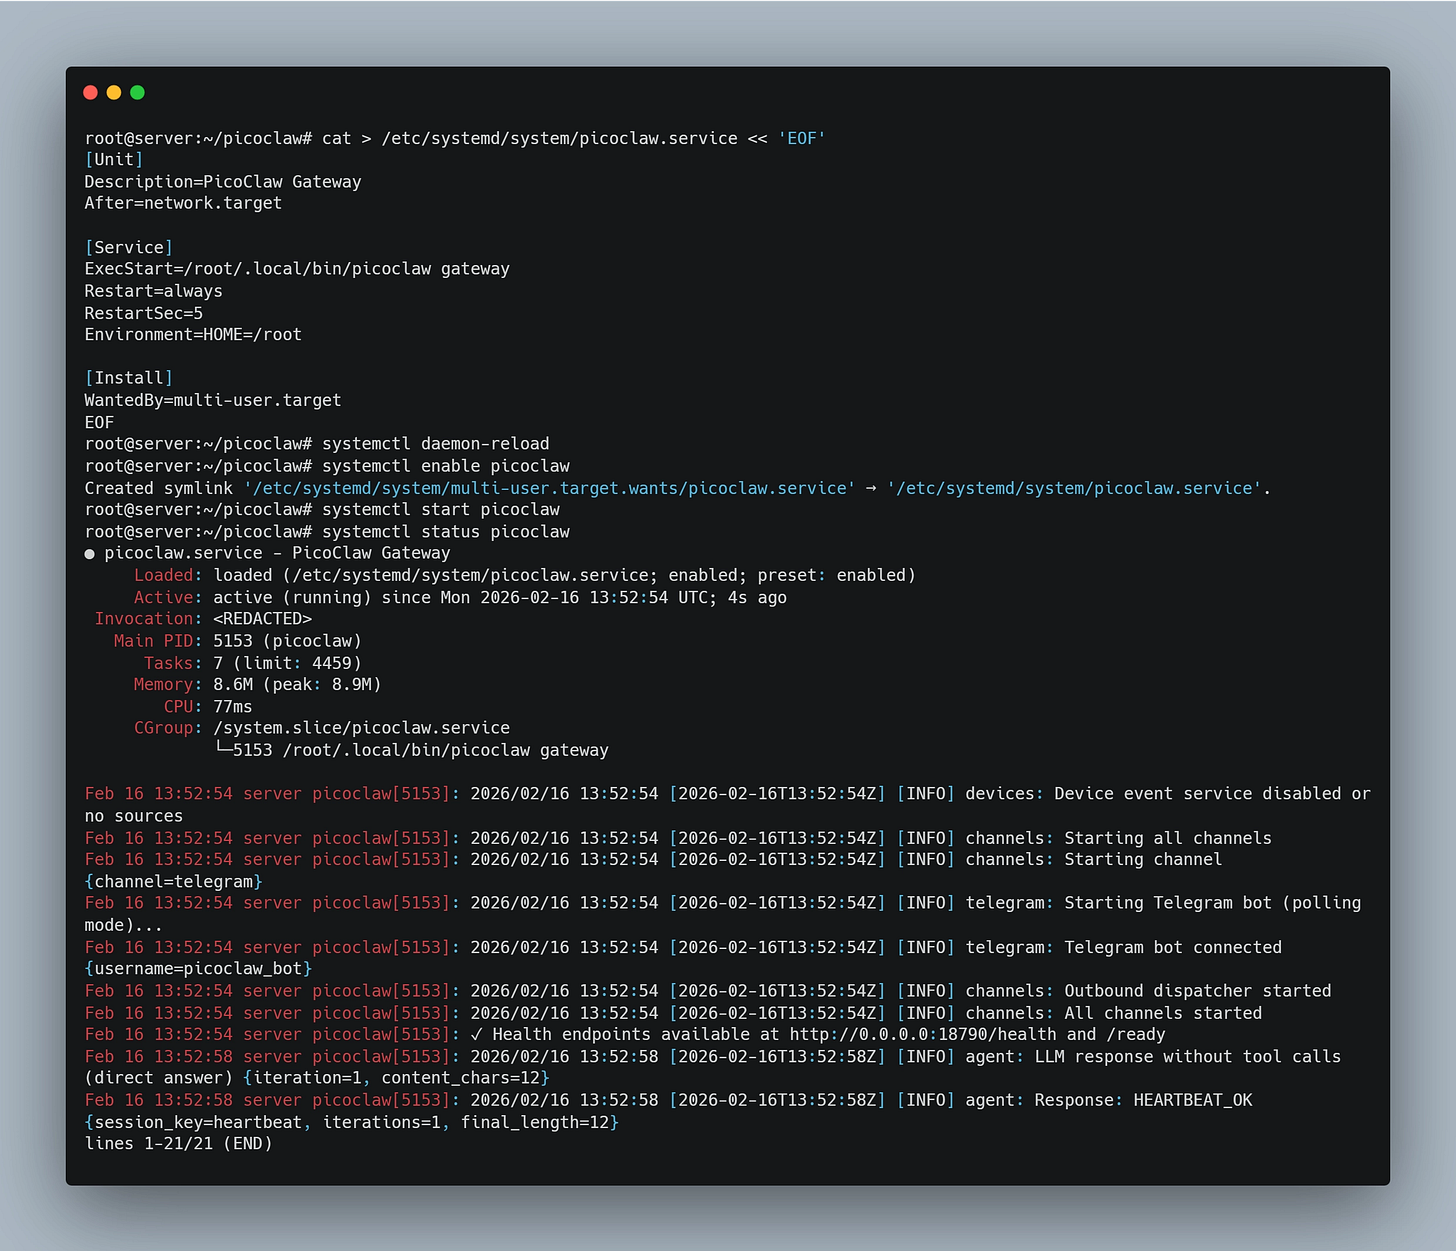The height and width of the screenshot is (1251, 1456).
Task: Maximize the terminal using the green button
Action: coord(138,93)
